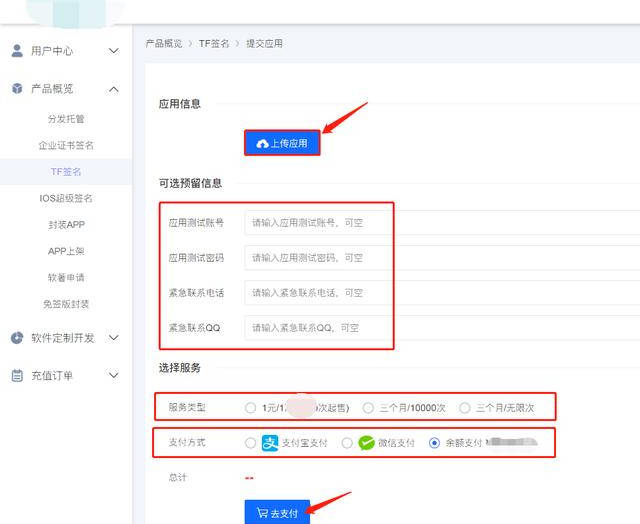Click the 产品概览 cube icon
This screenshot has height=524, width=640.
(17, 88)
